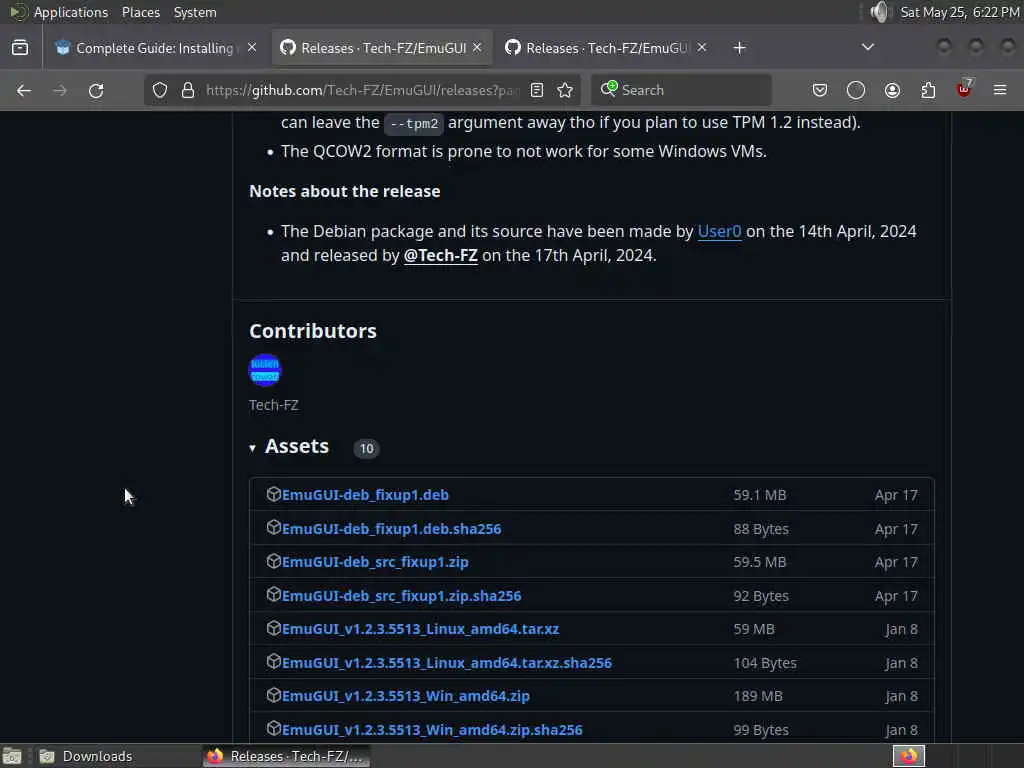Screen dimensions: 1024x768
Task: Open the @Tech-FZ mention link
Action: click(440, 255)
